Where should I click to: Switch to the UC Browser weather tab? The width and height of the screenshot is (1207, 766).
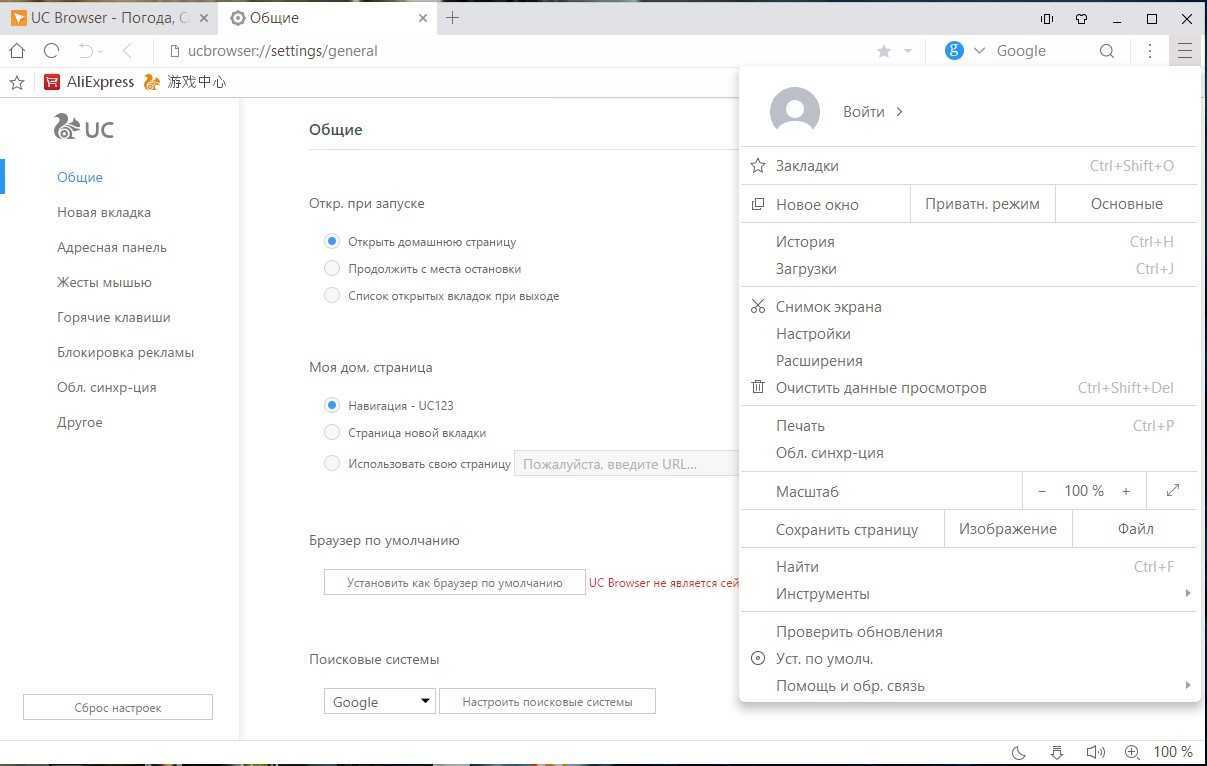(100, 18)
